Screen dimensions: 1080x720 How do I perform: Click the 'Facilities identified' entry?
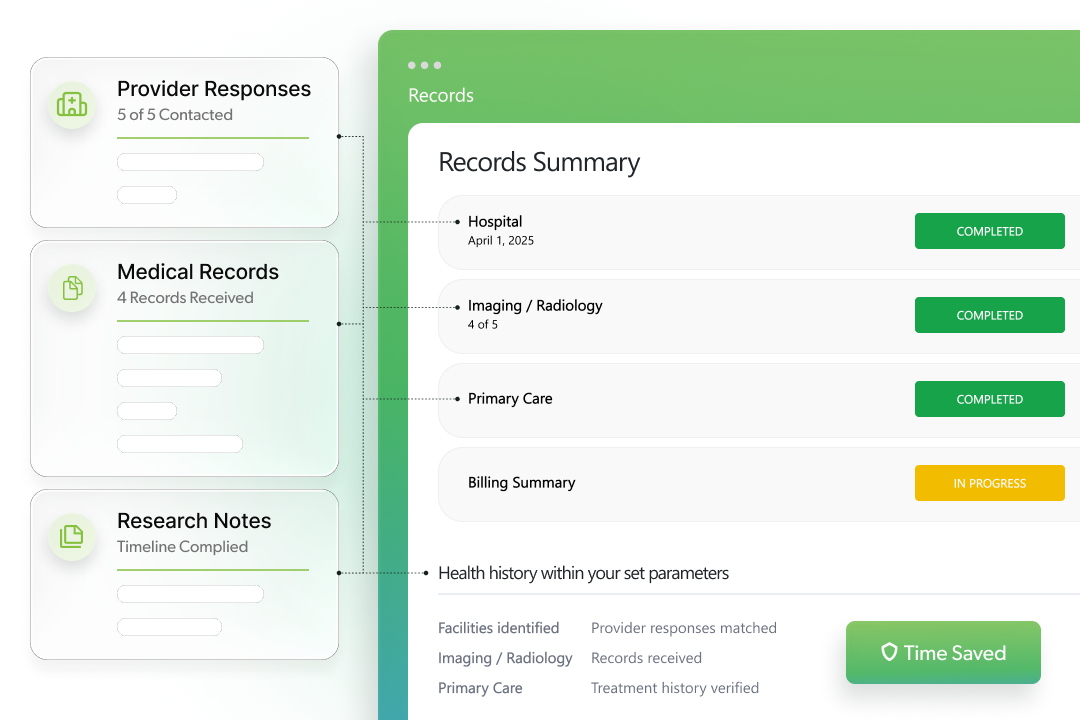499,628
